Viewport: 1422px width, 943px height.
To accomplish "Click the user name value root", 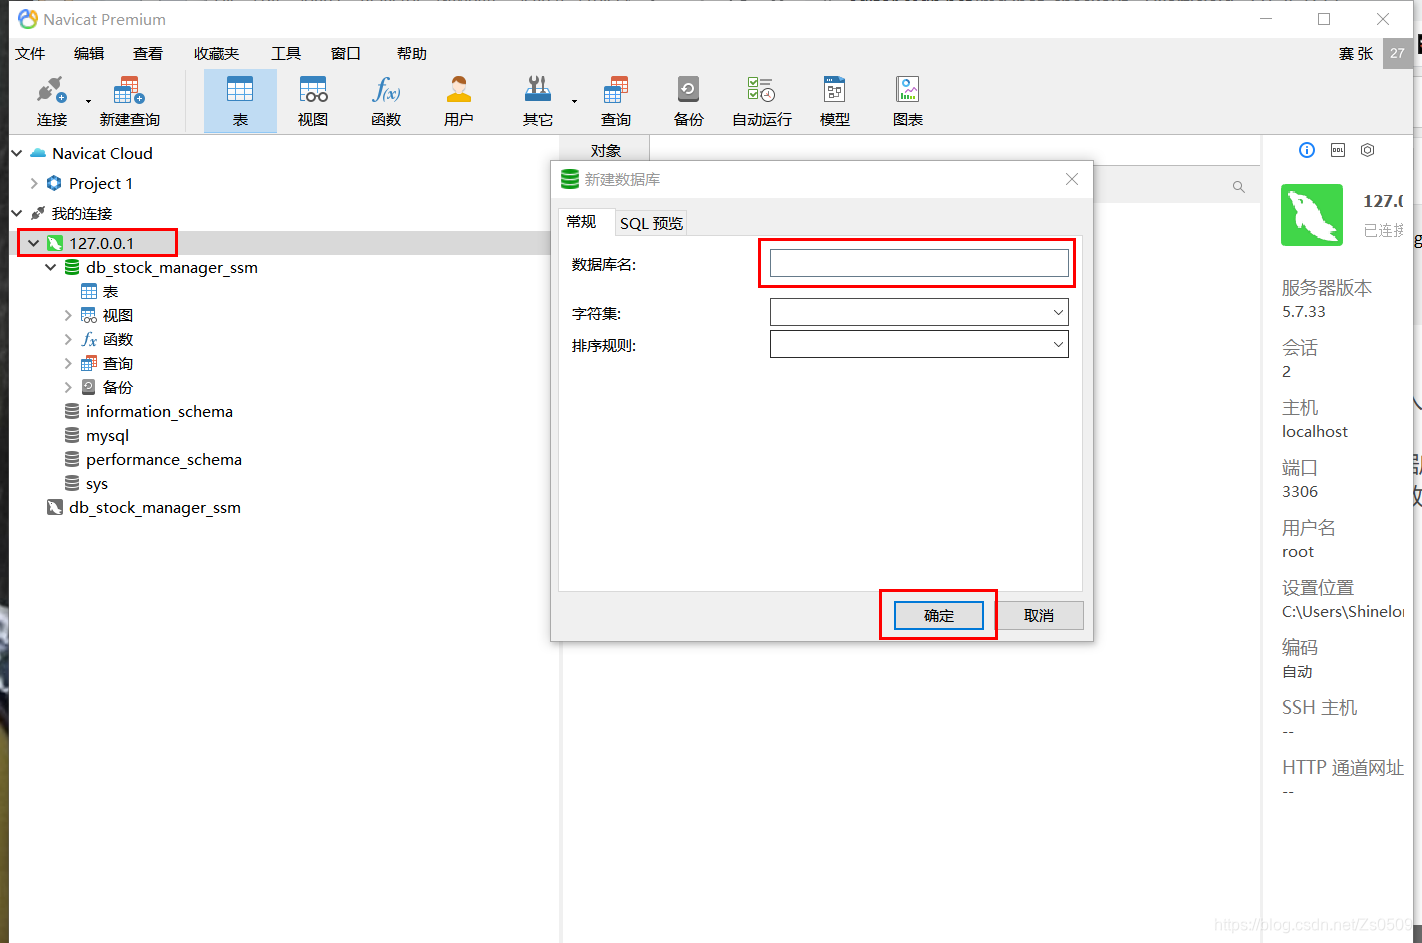I will [1298, 551].
